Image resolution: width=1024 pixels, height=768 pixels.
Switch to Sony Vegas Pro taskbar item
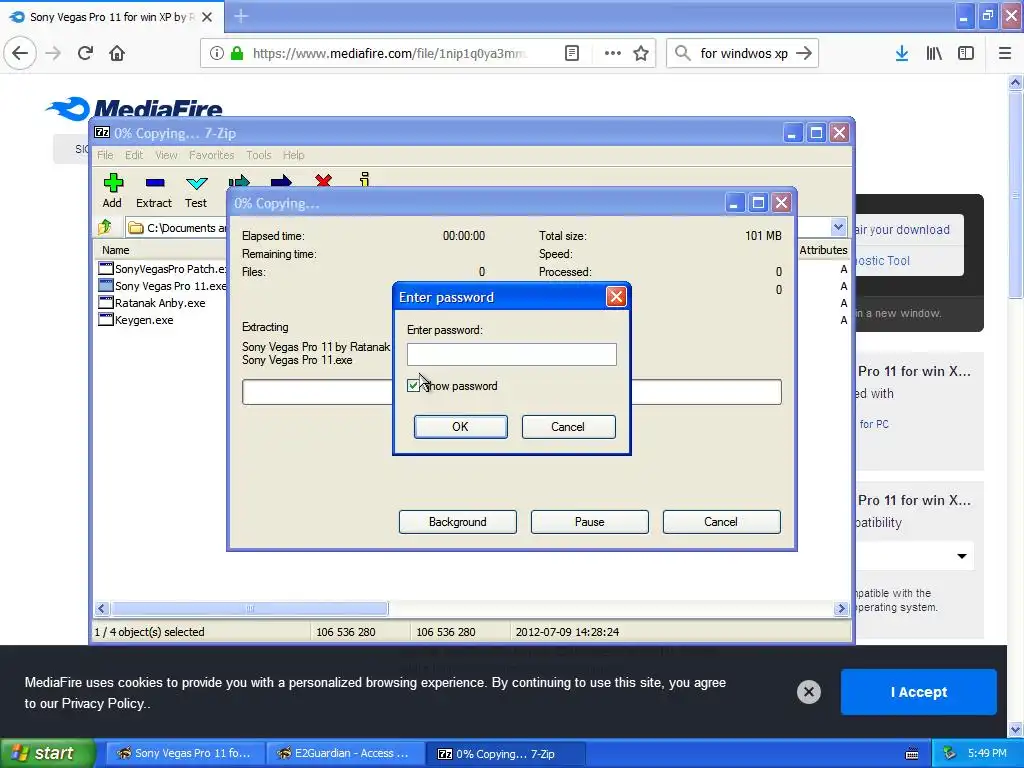click(x=184, y=754)
